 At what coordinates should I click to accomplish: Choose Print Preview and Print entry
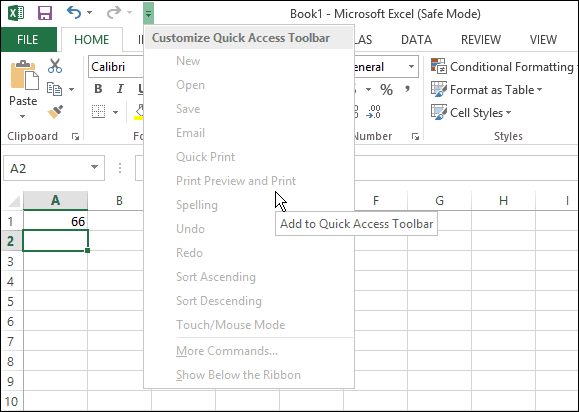[249, 181]
